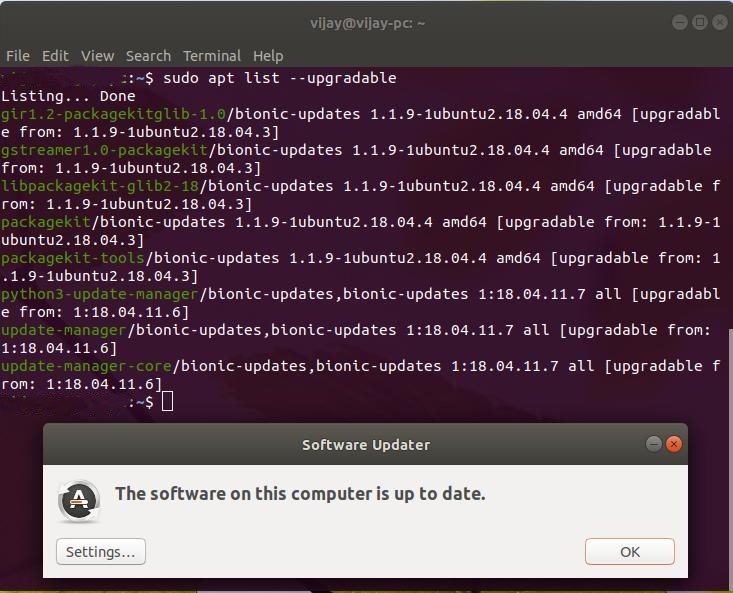Click the Software Updater title bar text
The height and width of the screenshot is (593, 733).
click(366, 445)
